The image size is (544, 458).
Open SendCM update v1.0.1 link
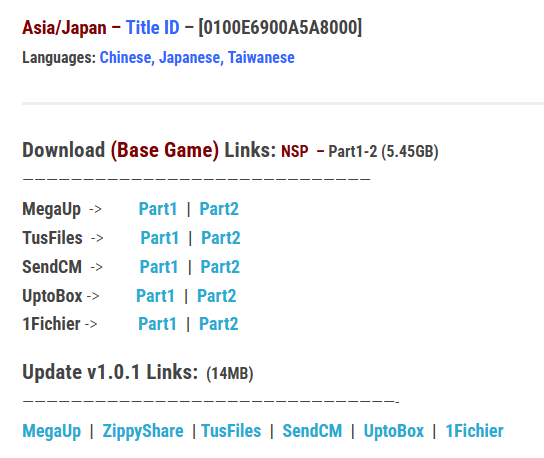click(312, 431)
